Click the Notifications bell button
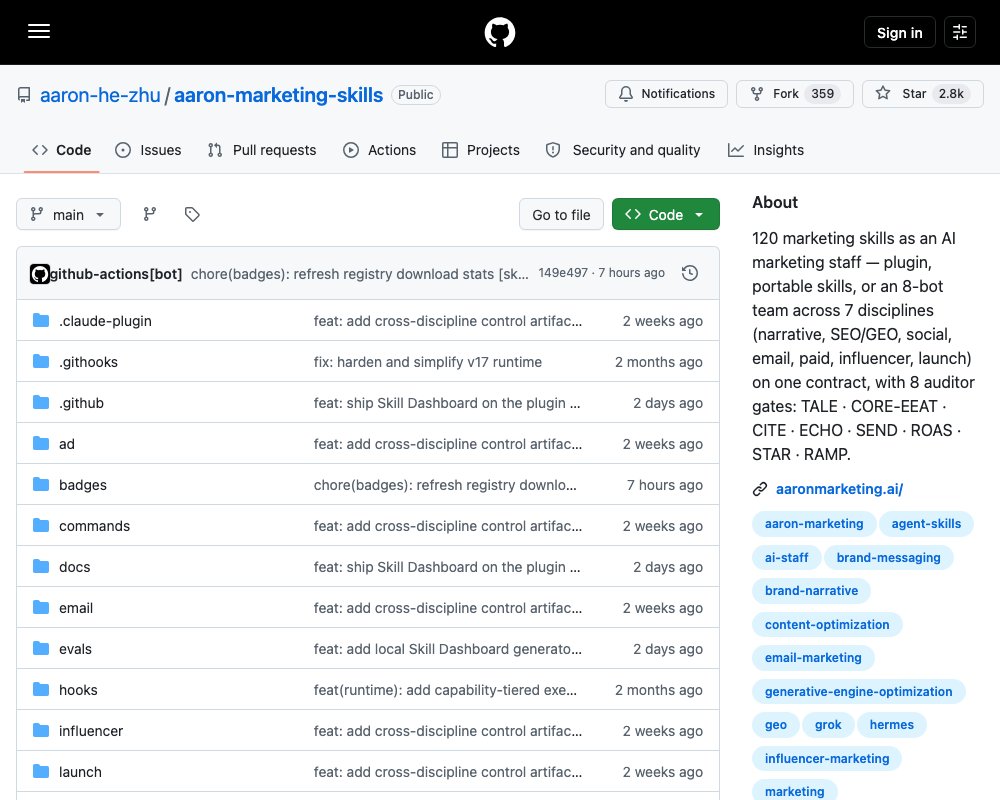Image resolution: width=1000 pixels, height=800 pixels. point(666,94)
